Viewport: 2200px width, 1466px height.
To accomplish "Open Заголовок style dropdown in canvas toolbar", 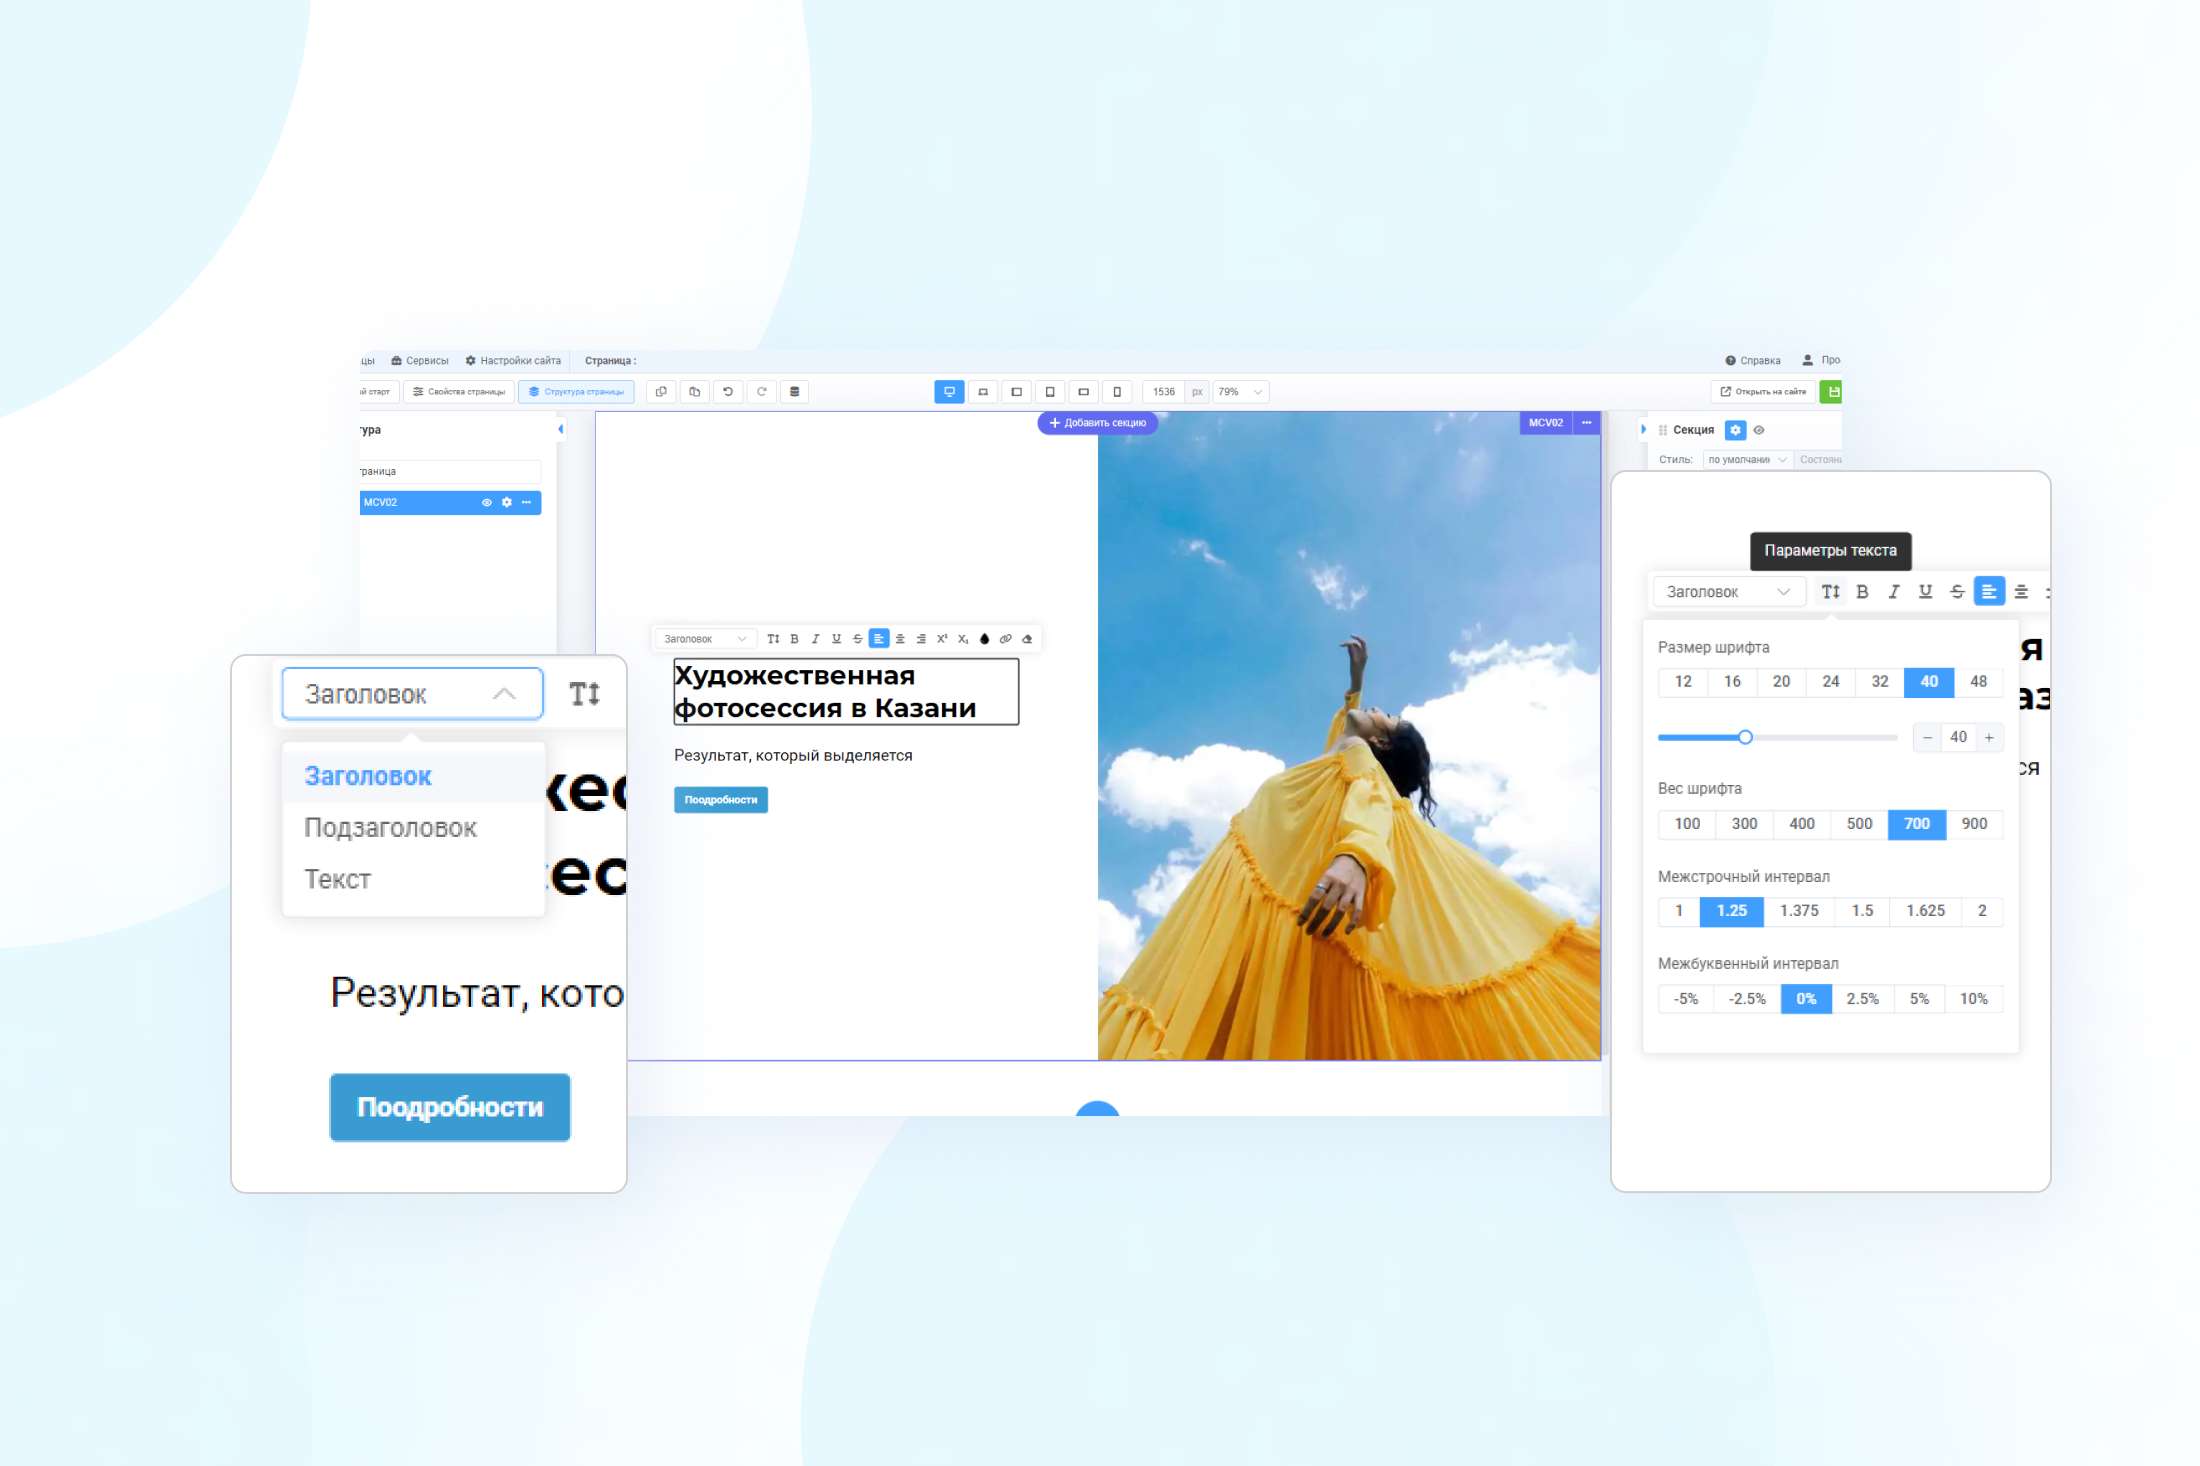I will point(705,639).
